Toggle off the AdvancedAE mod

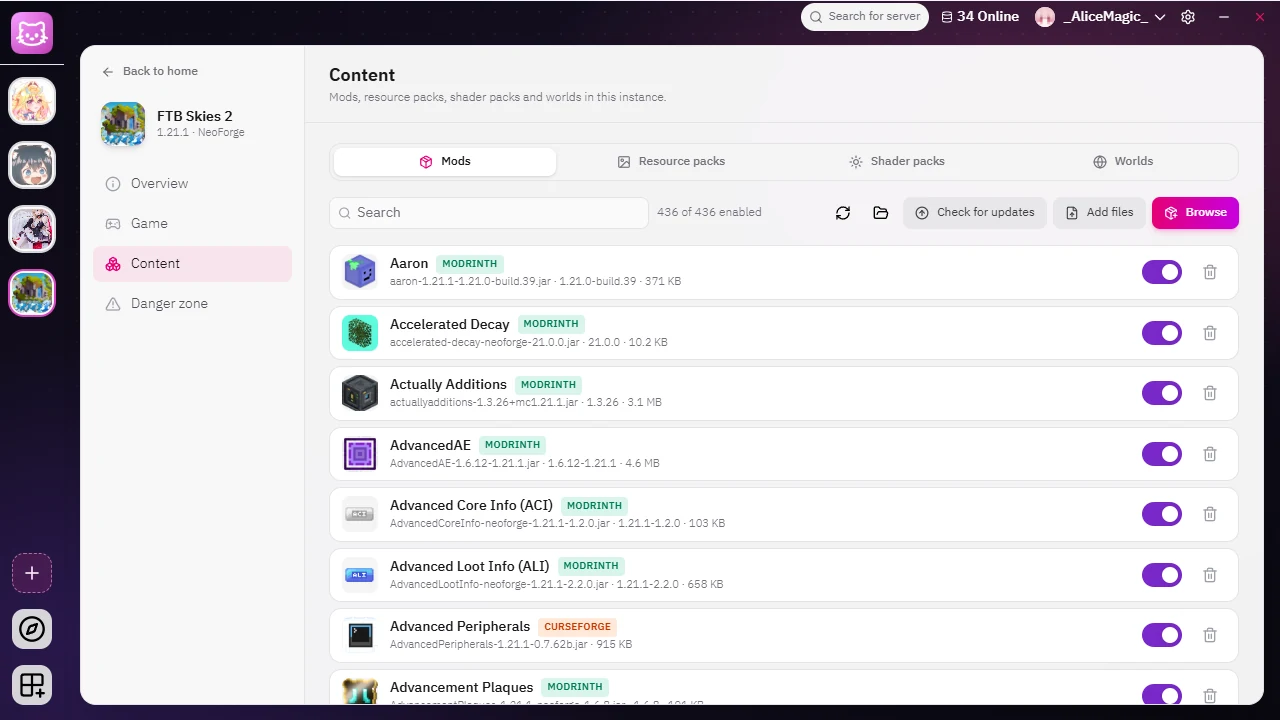click(x=1162, y=454)
